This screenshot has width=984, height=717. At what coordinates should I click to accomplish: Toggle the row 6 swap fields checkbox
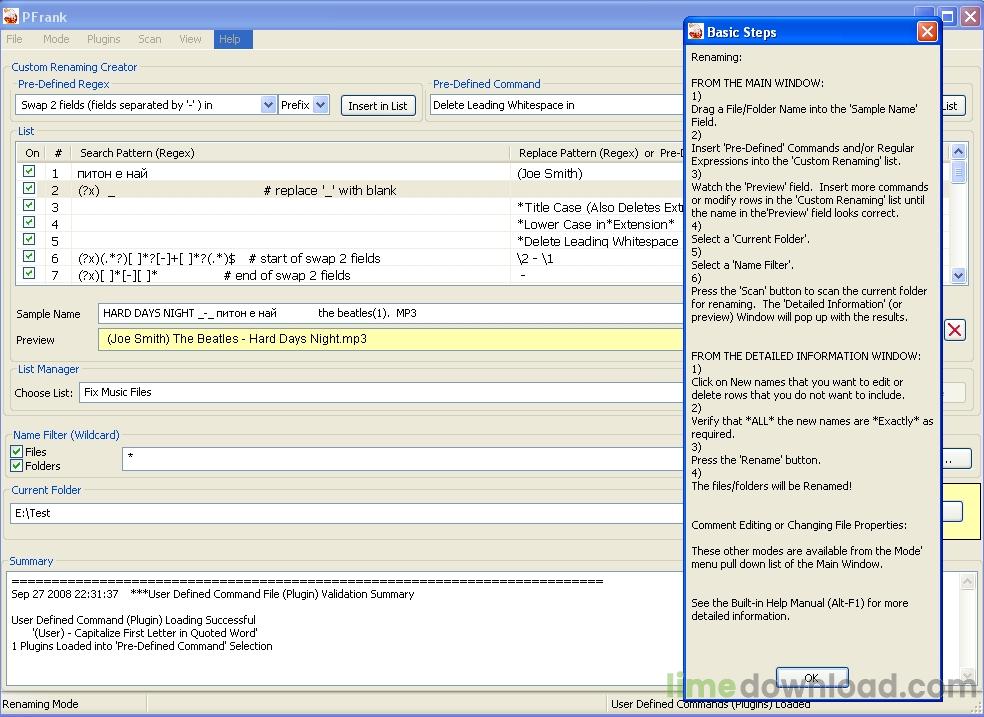coord(30,257)
